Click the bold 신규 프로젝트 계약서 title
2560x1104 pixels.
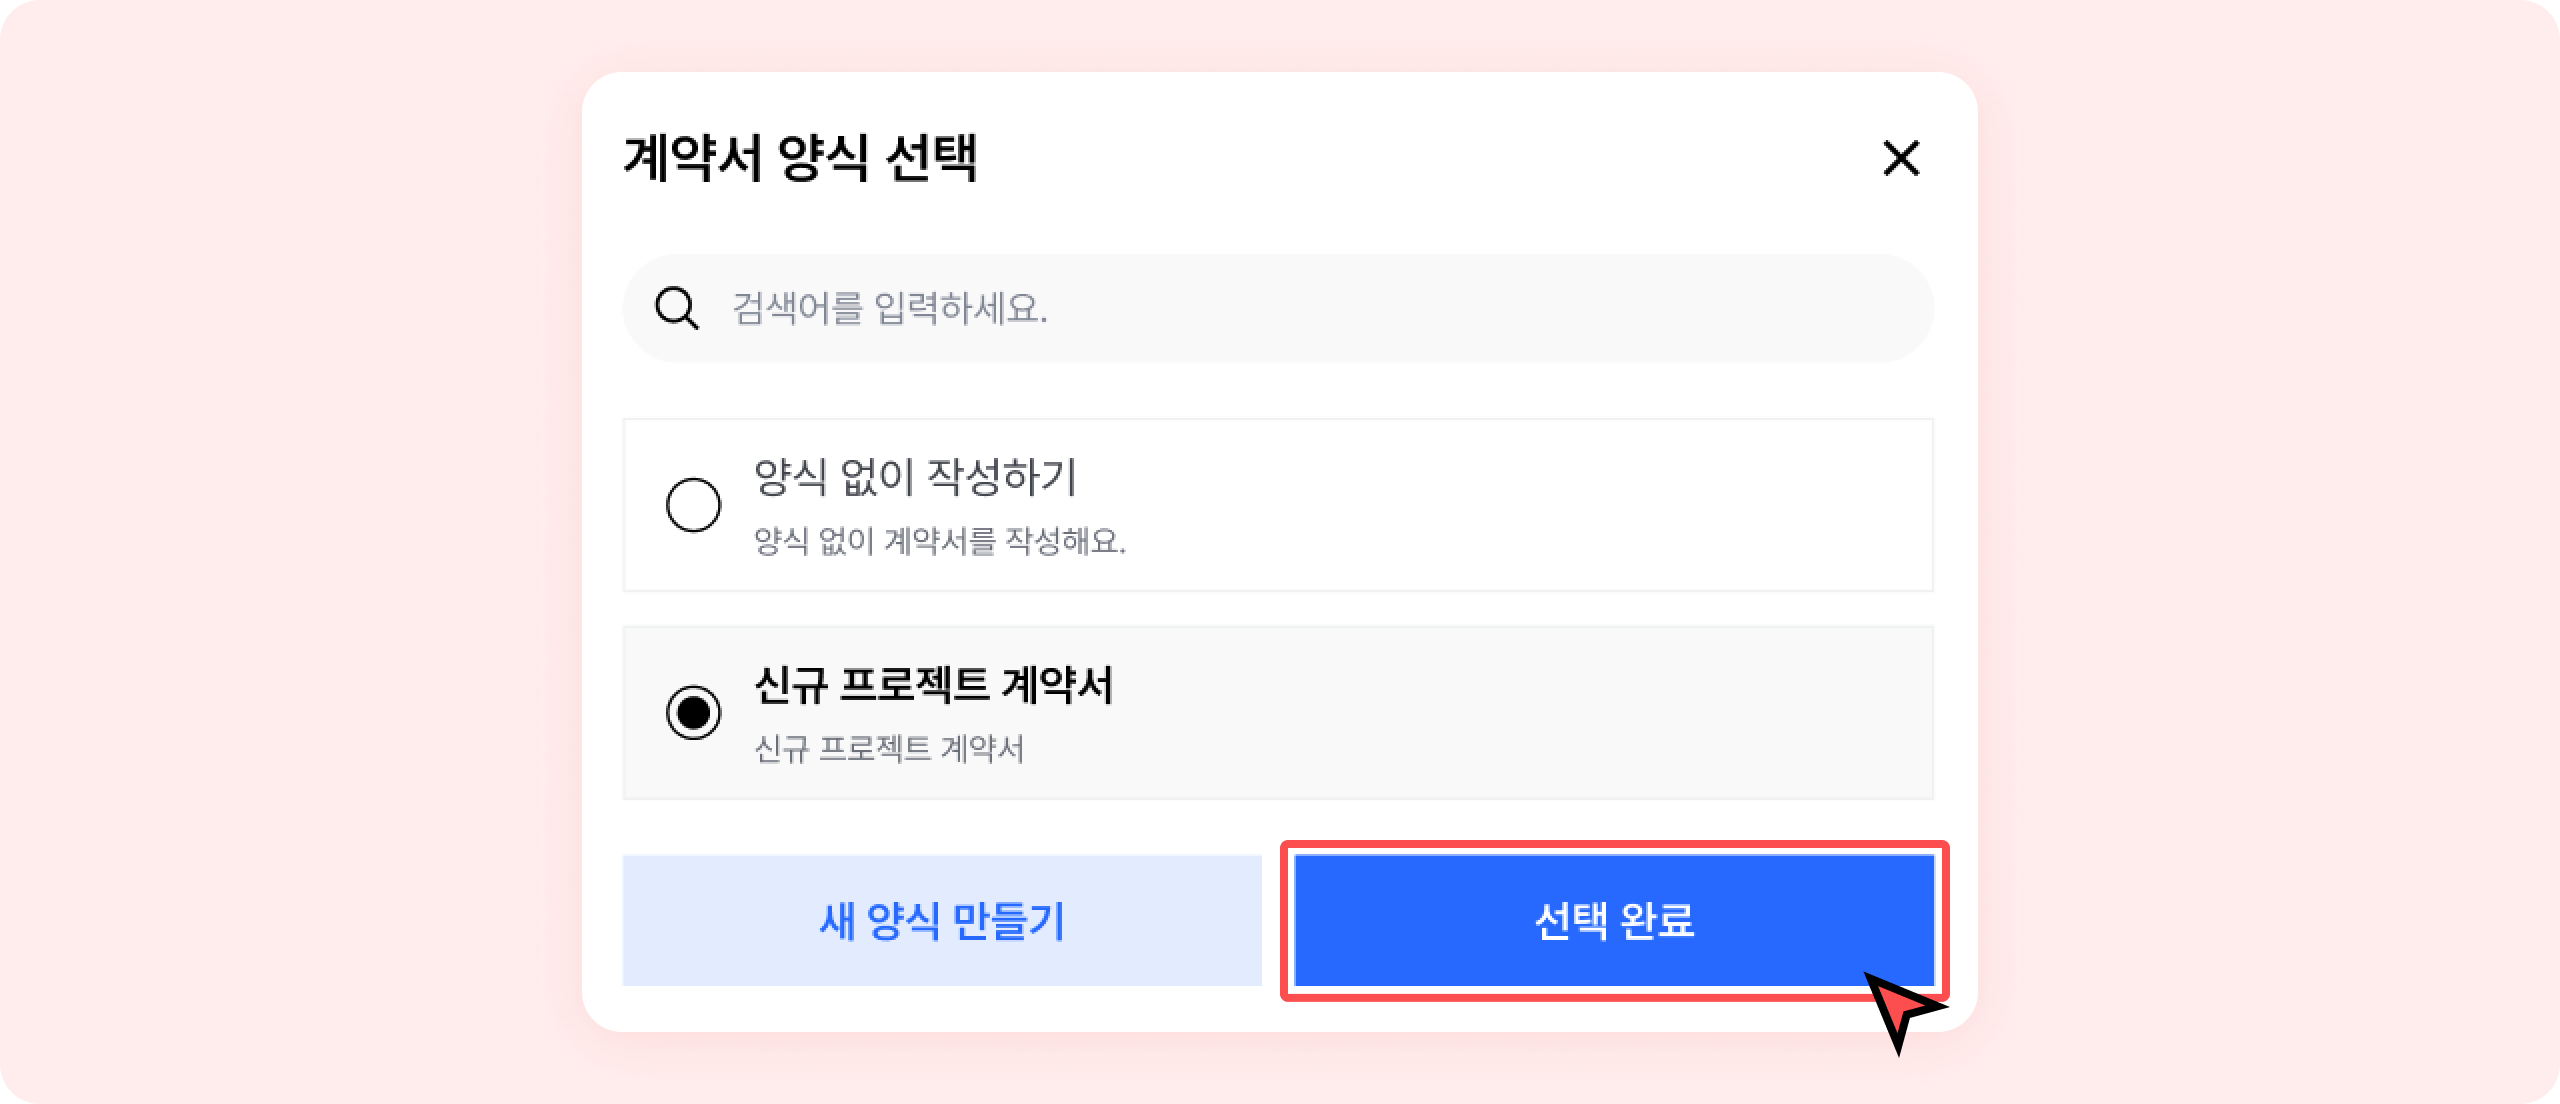click(x=933, y=685)
